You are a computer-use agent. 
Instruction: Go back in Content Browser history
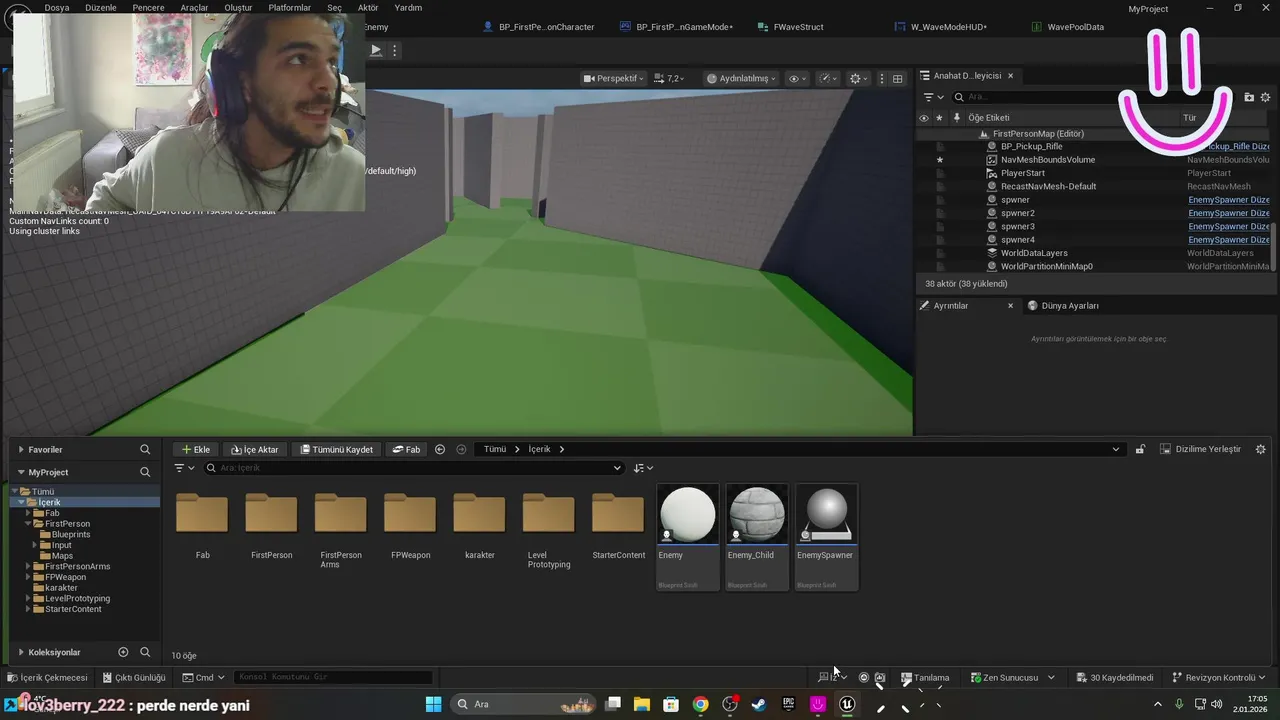(x=440, y=449)
